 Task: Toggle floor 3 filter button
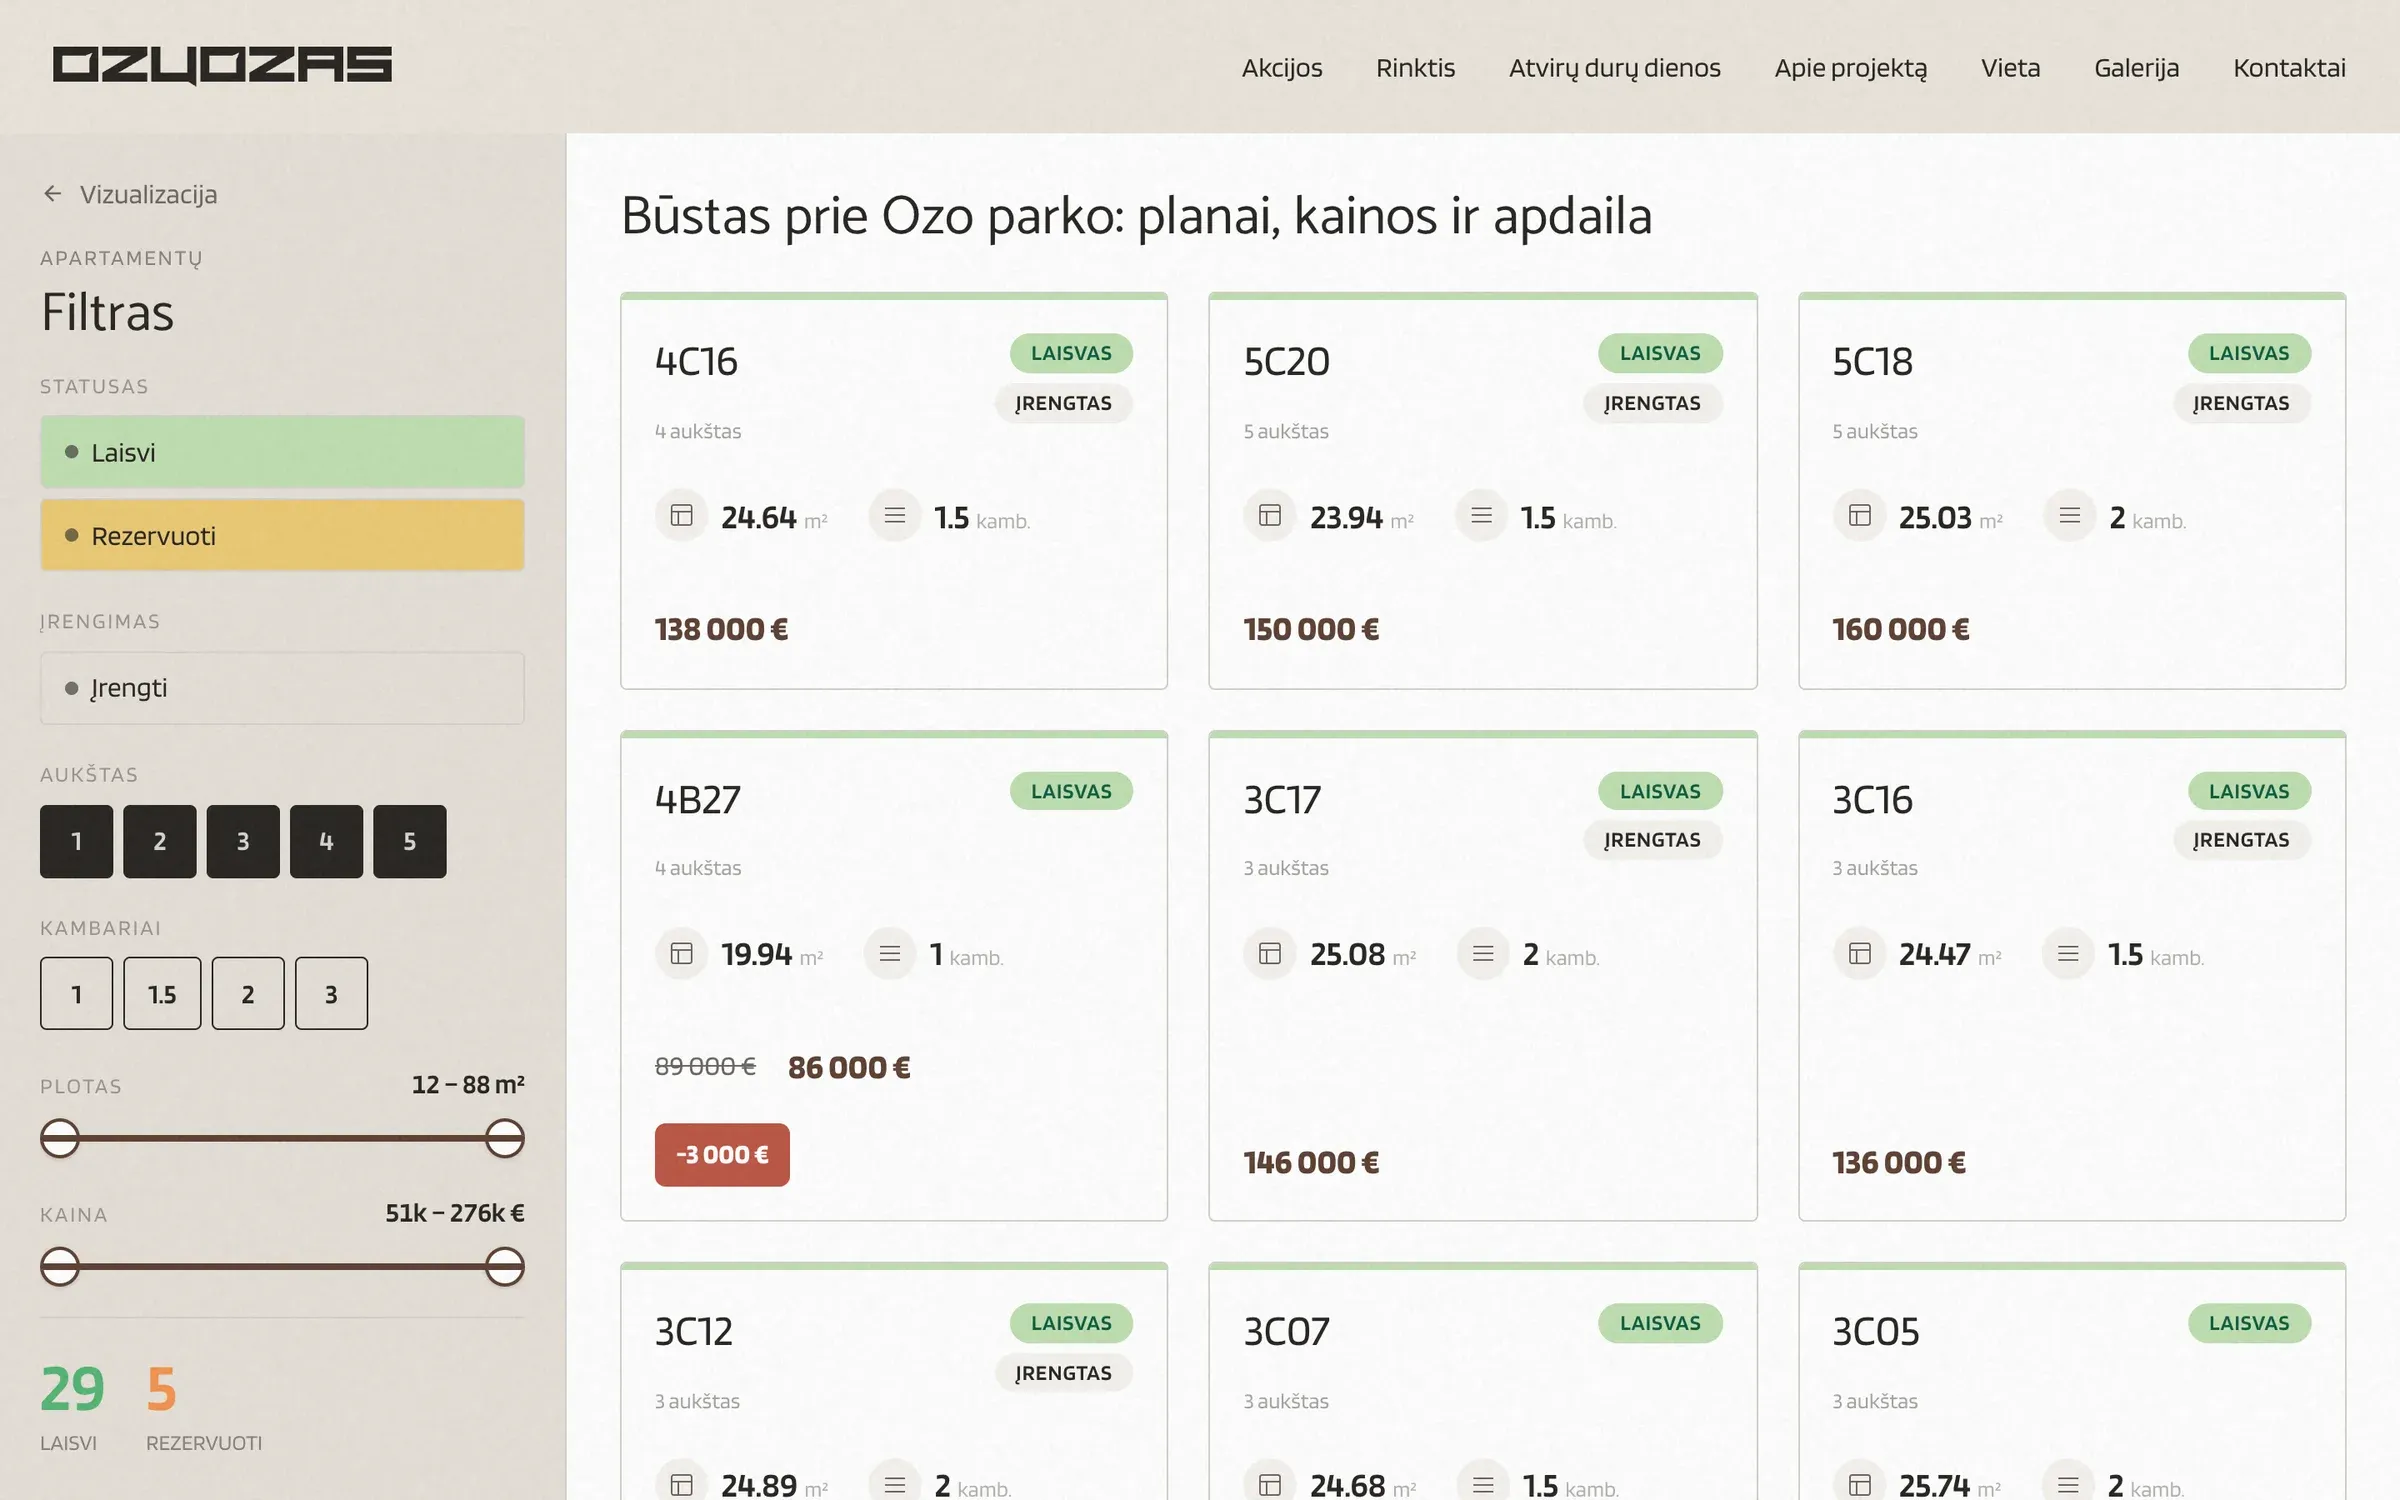coord(243,841)
